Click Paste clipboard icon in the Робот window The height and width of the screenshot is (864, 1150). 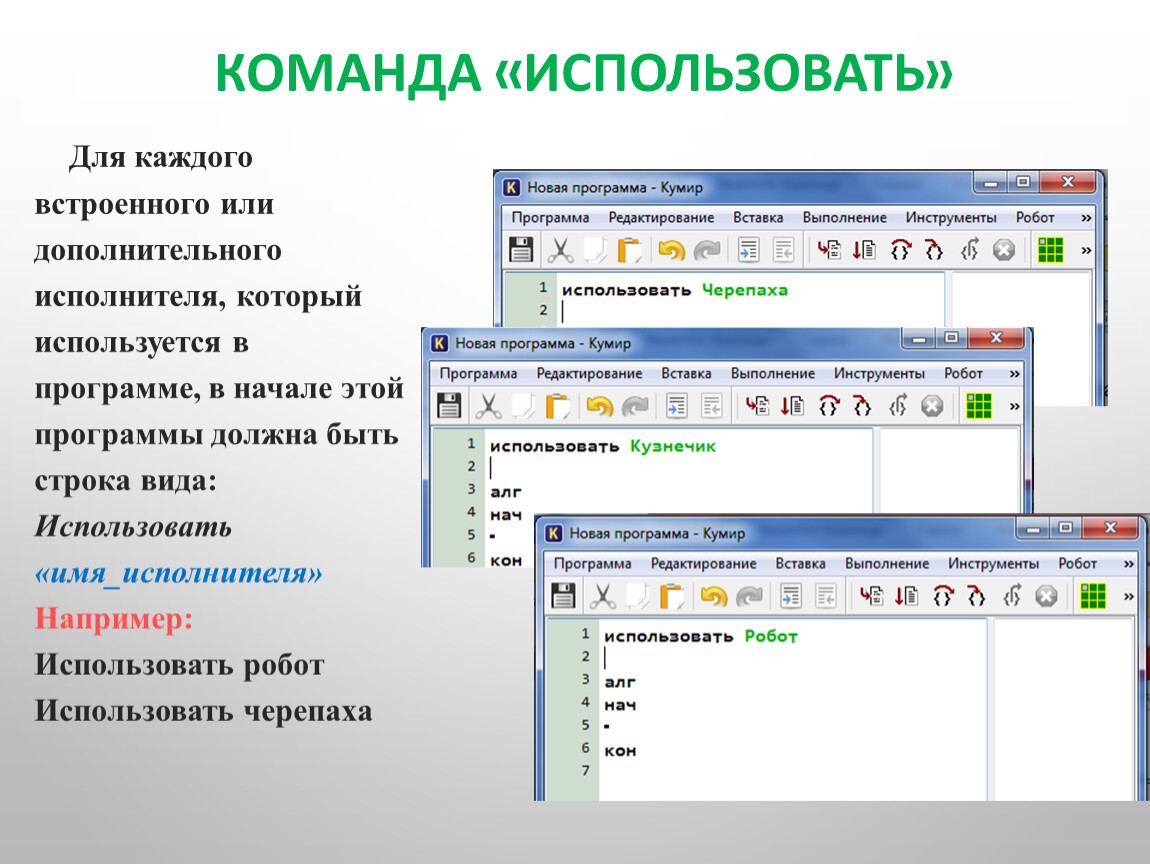673,597
